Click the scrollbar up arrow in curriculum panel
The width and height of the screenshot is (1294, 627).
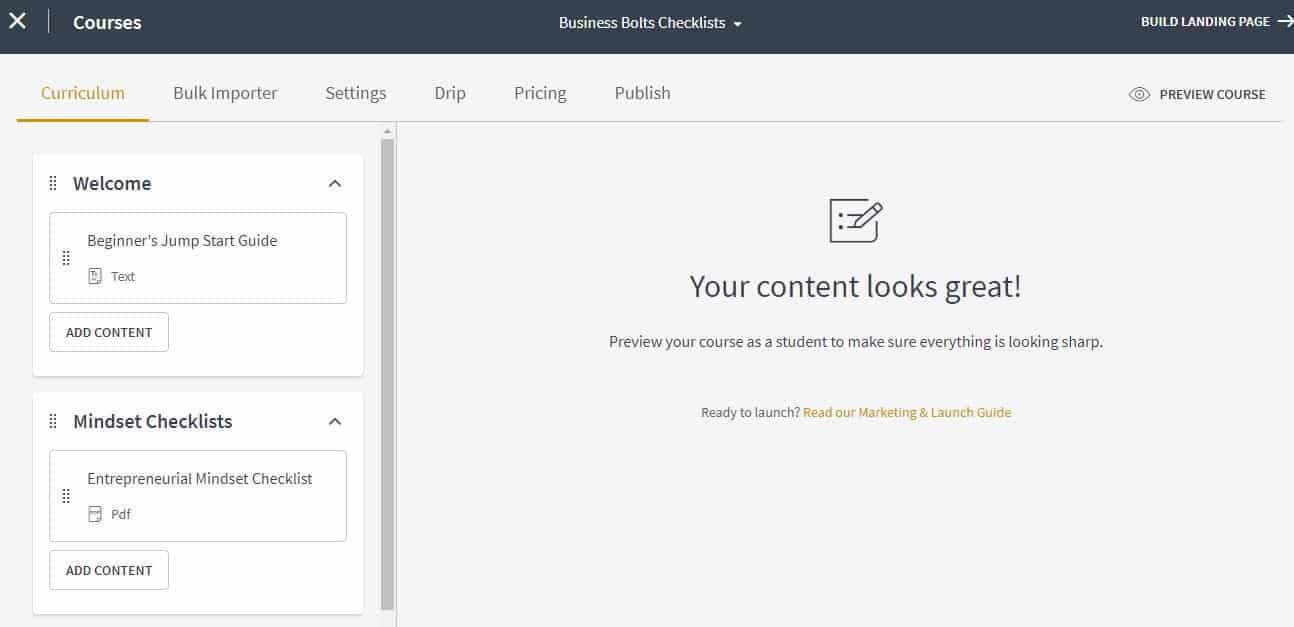[x=388, y=131]
